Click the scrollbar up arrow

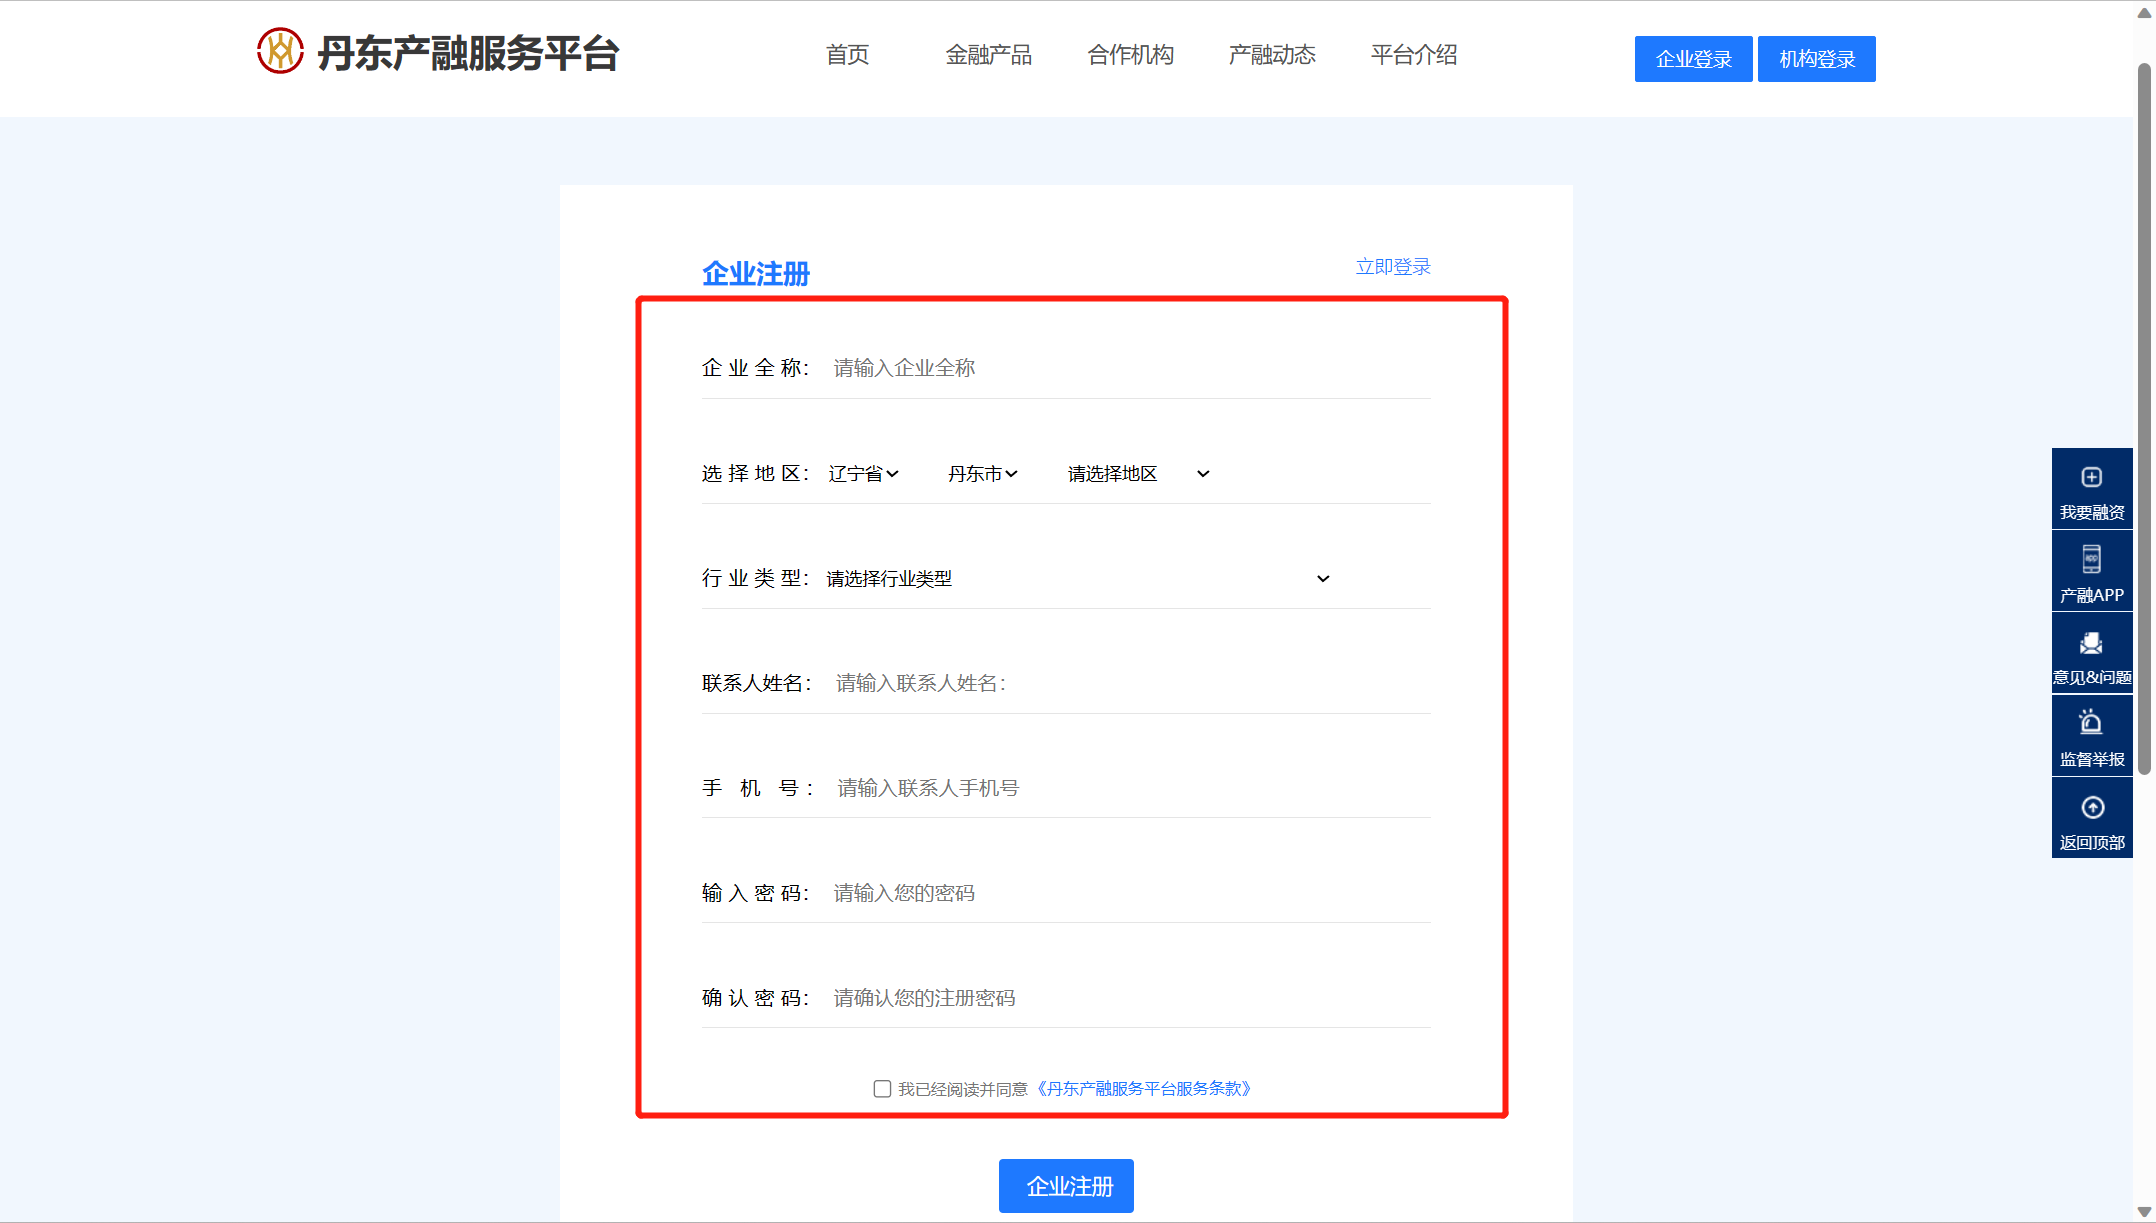point(2144,13)
